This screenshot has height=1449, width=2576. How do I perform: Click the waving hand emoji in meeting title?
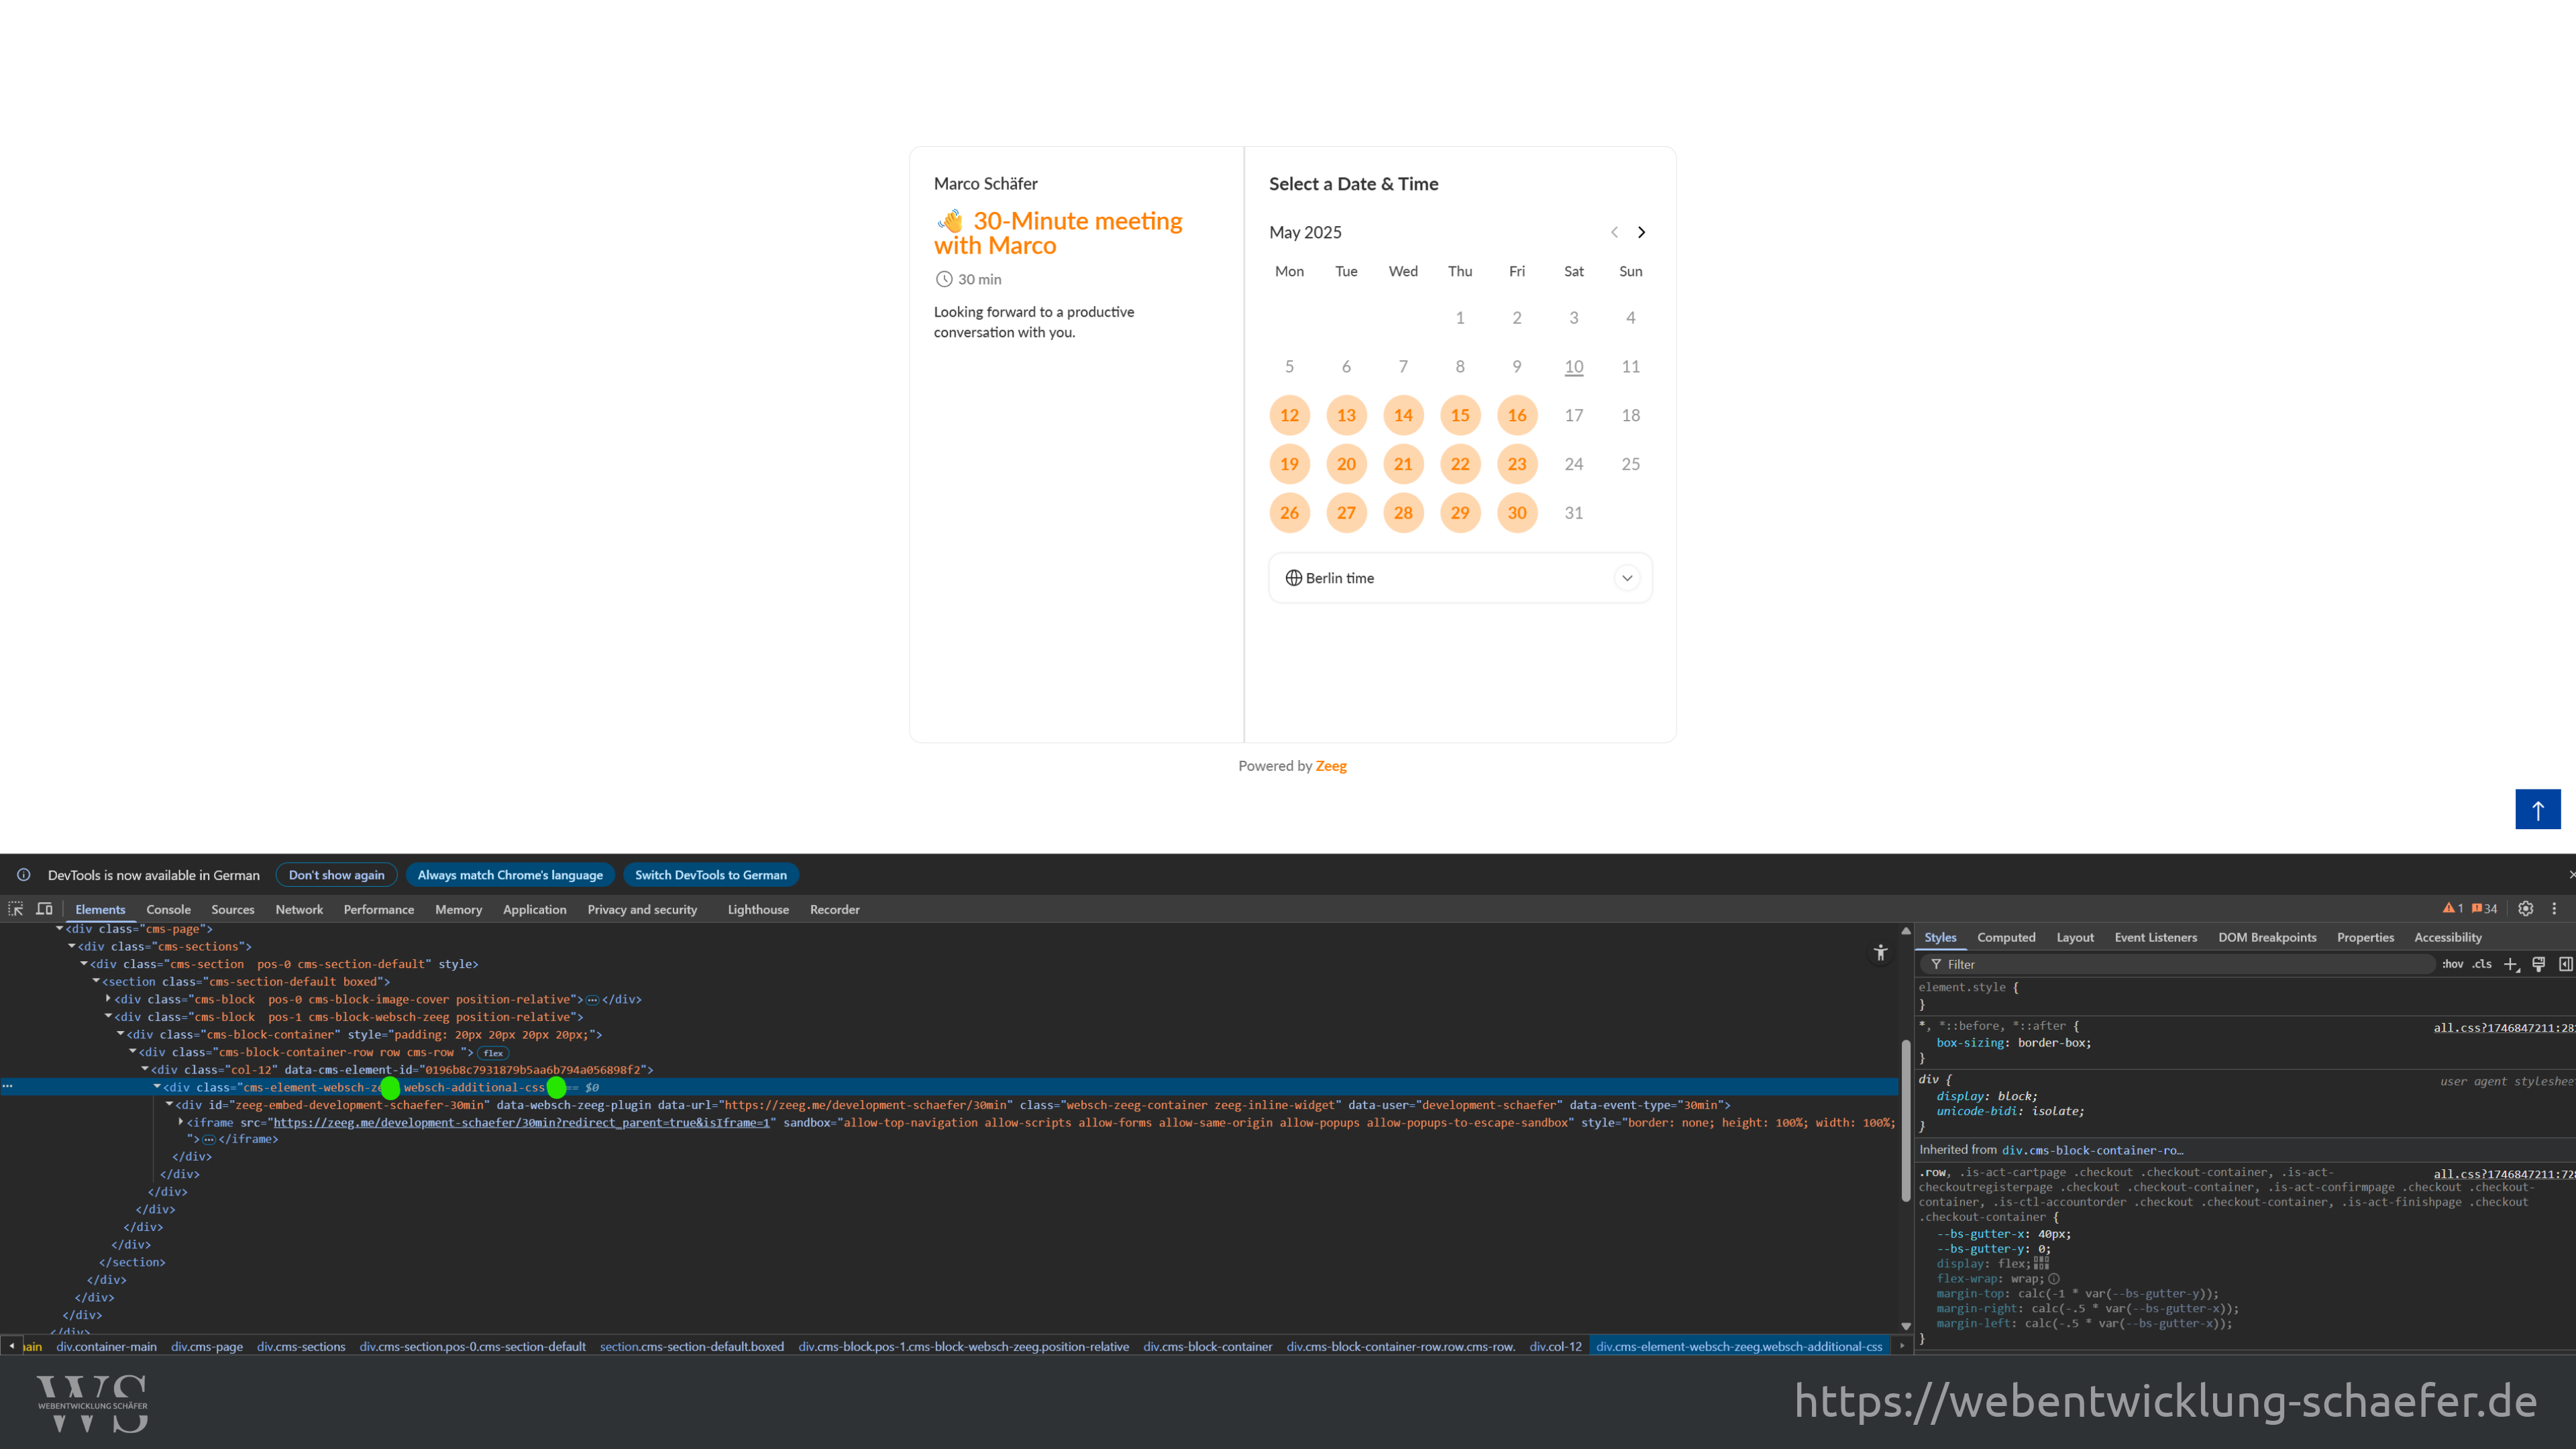pos(950,221)
